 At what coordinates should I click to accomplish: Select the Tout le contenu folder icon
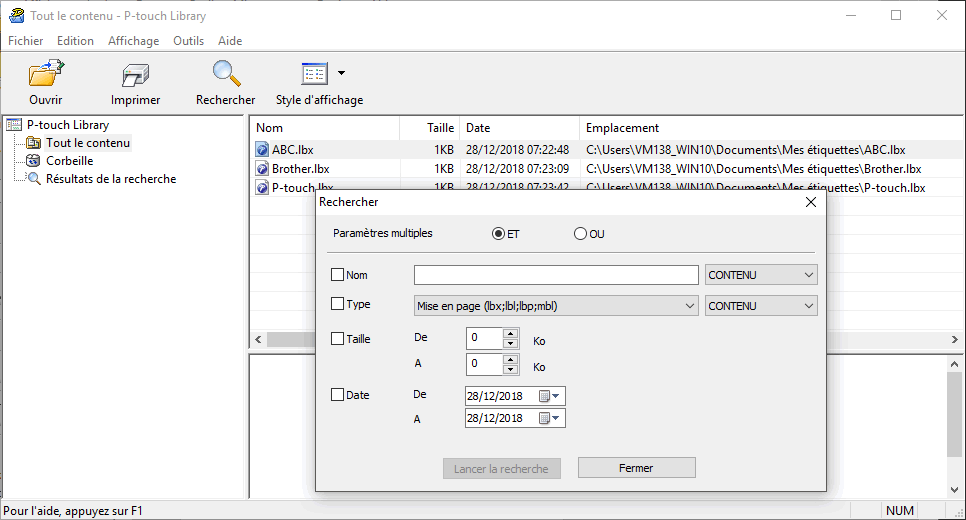pos(33,143)
